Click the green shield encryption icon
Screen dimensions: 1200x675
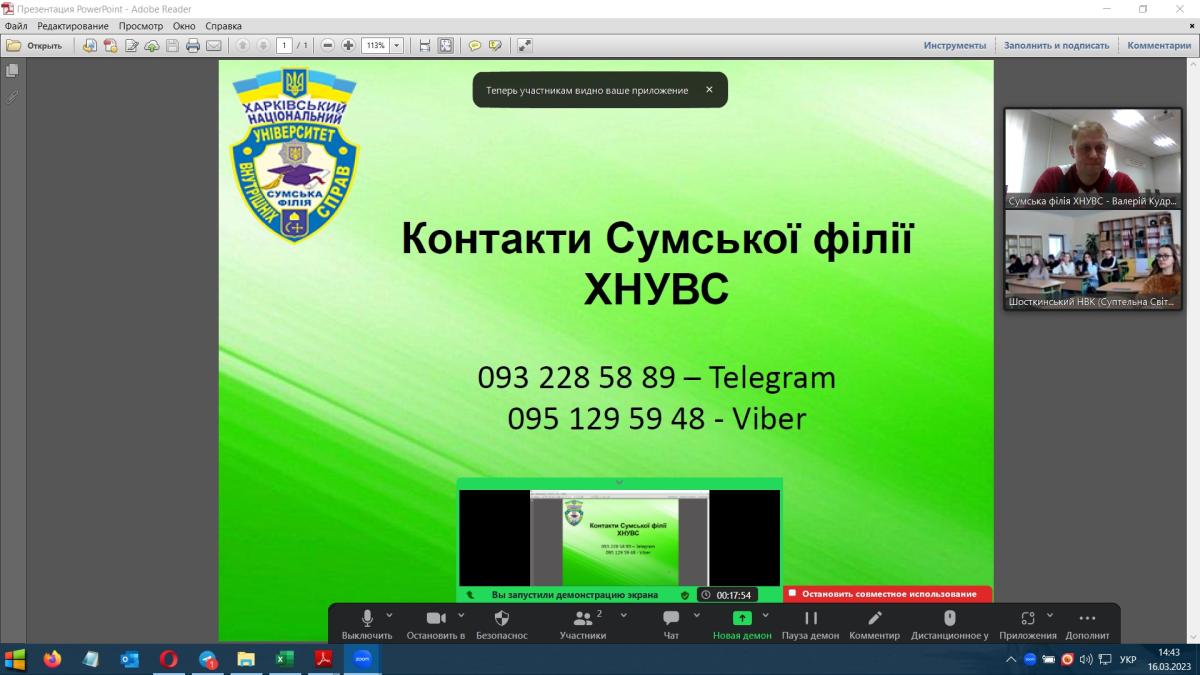tap(685, 594)
